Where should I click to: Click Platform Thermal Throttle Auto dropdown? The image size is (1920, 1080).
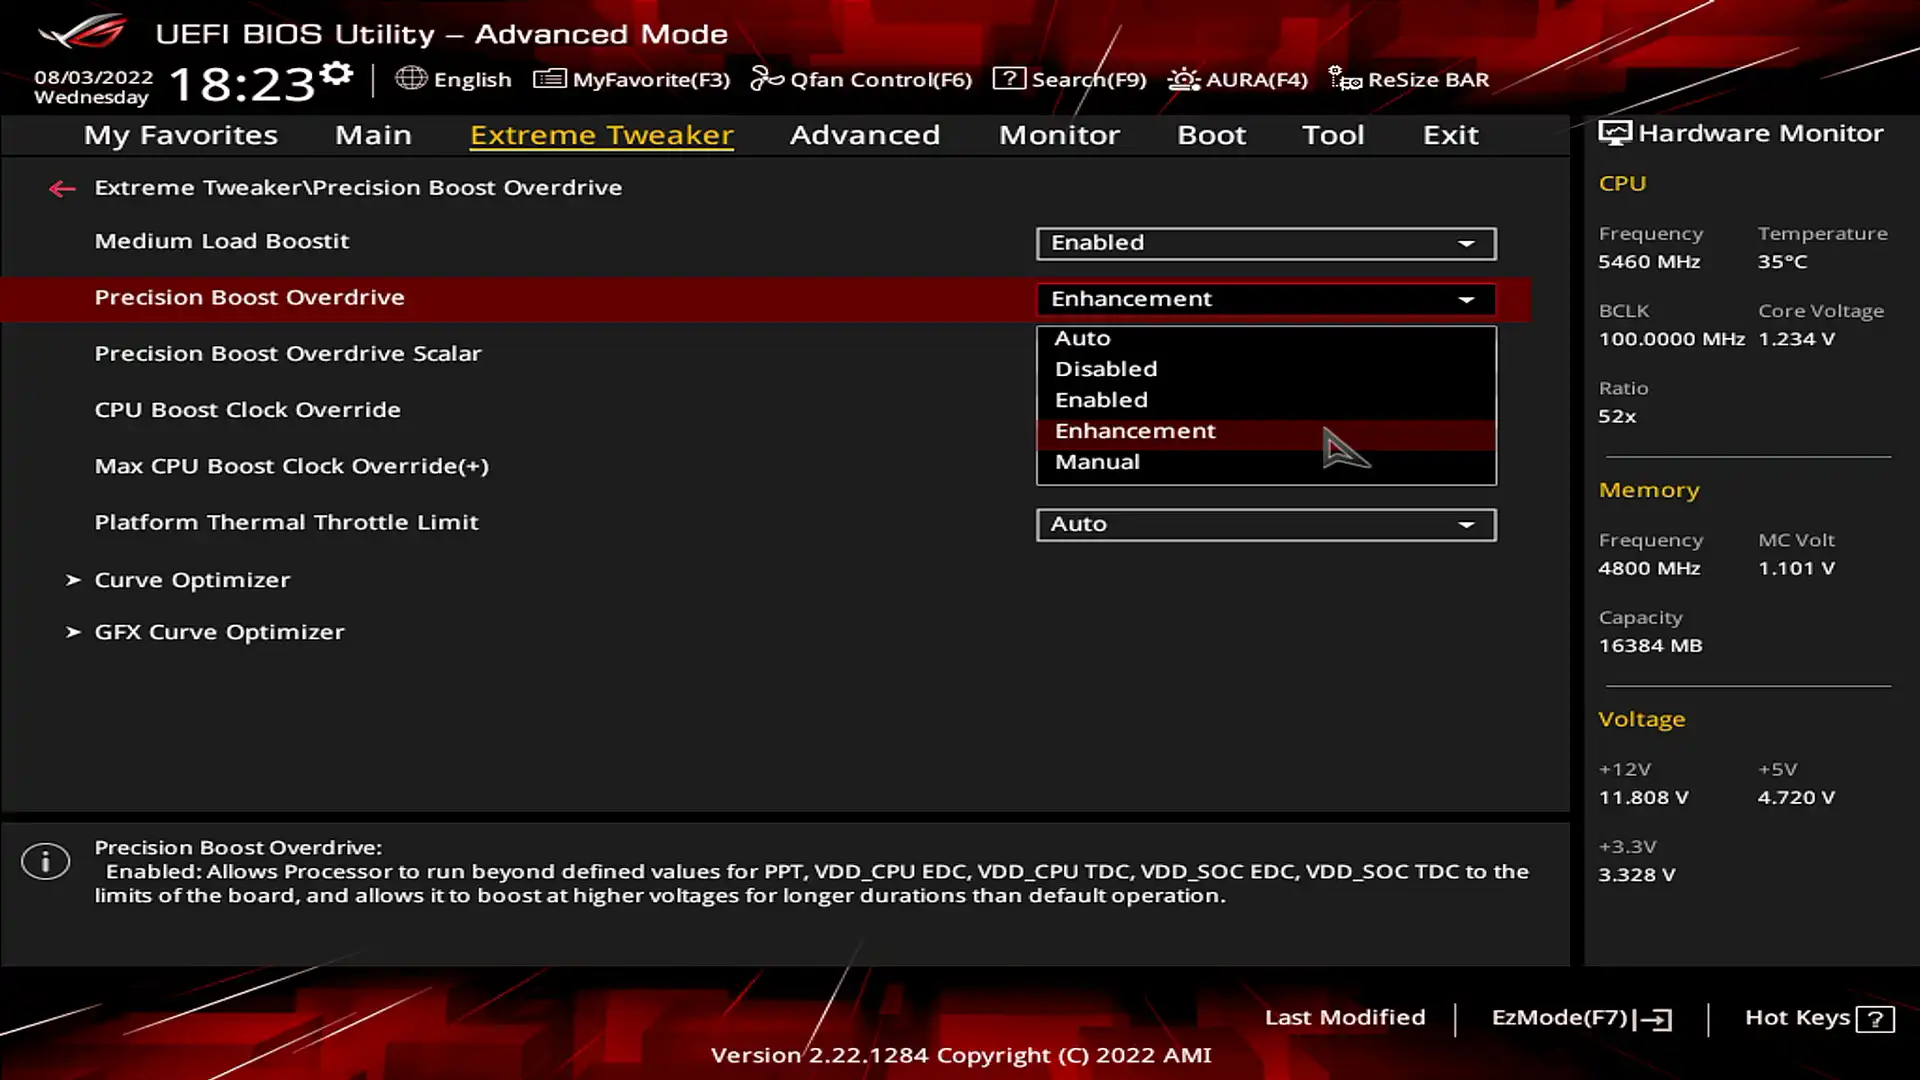point(1266,524)
